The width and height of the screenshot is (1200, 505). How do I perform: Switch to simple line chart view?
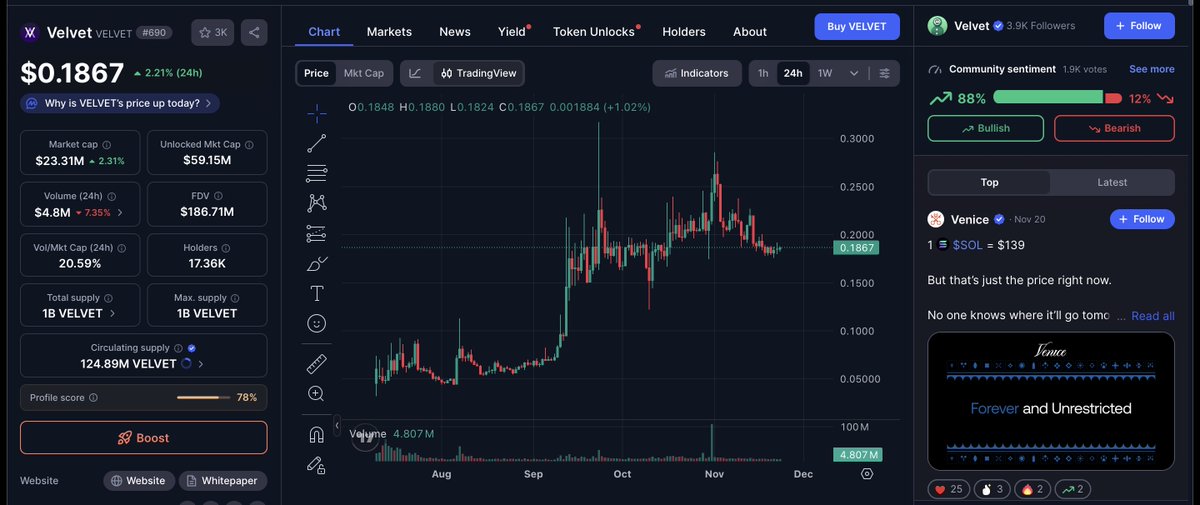tap(415, 73)
